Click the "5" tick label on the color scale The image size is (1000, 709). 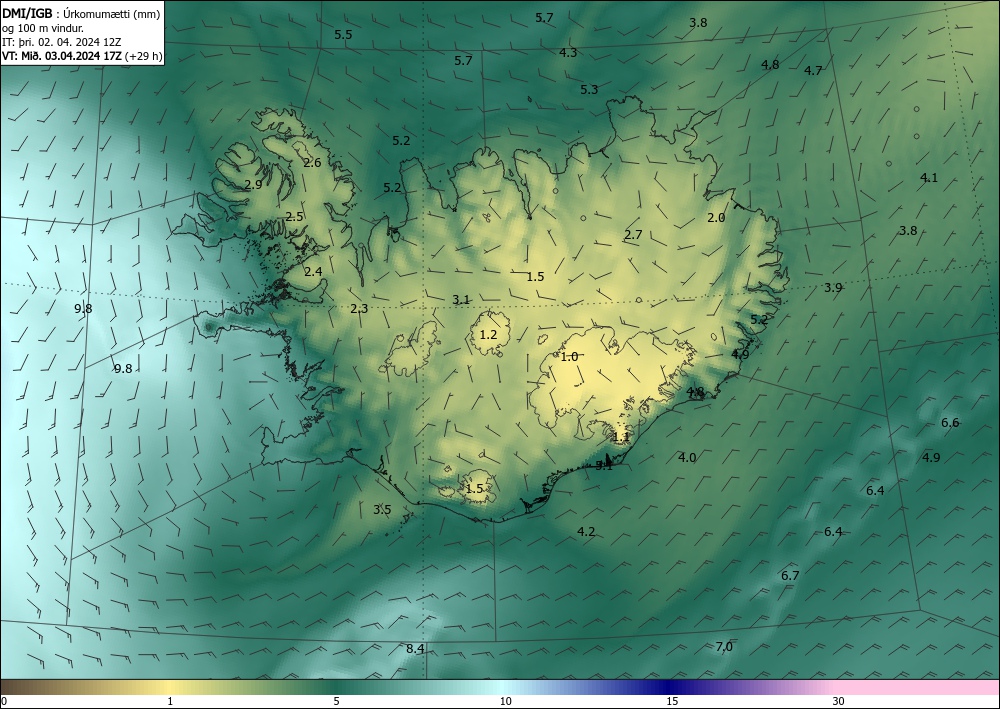tap(336, 701)
